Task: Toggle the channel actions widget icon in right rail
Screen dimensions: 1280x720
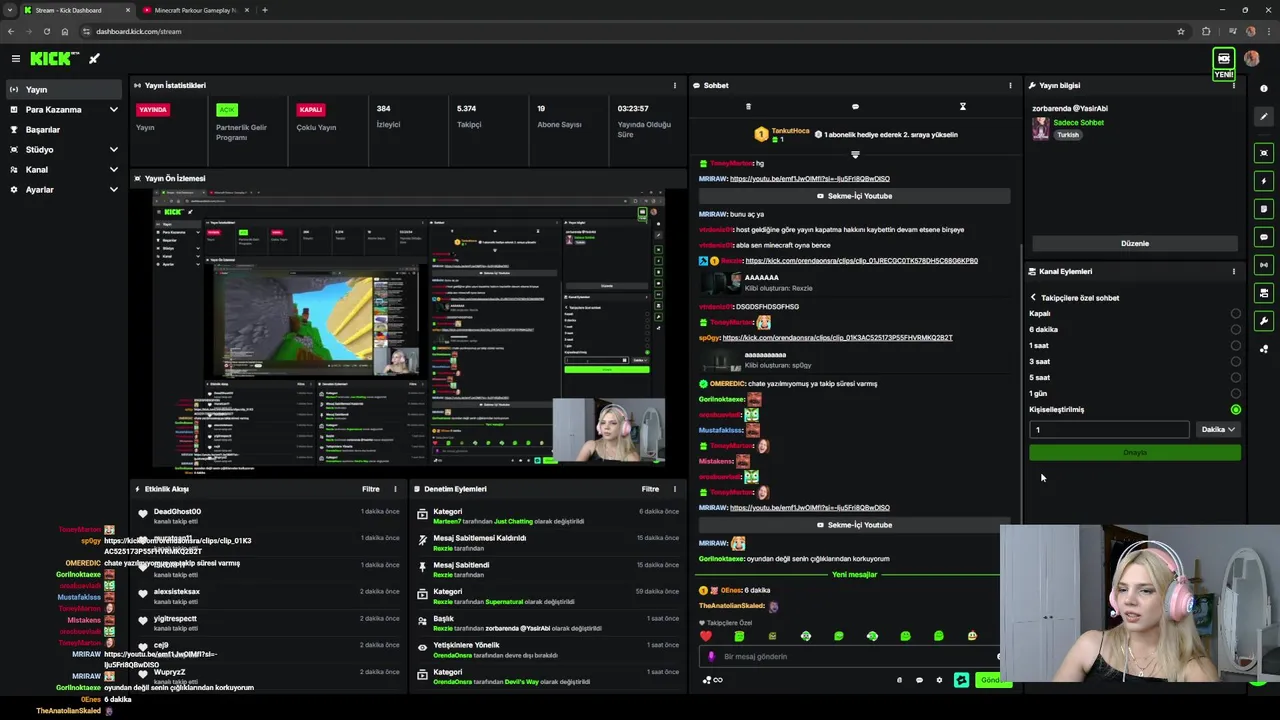Action: click(x=1264, y=293)
